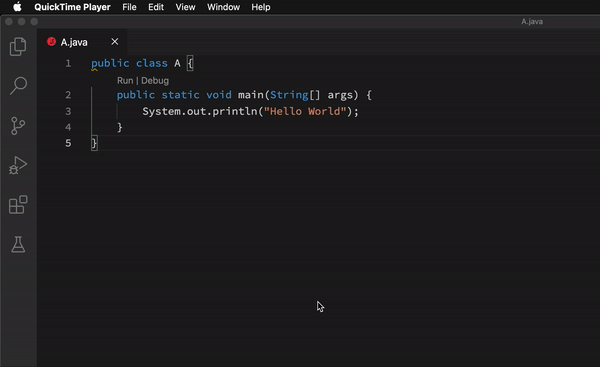Open the Search view in activity bar
Viewport: 600px width, 367px height.
point(18,86)
